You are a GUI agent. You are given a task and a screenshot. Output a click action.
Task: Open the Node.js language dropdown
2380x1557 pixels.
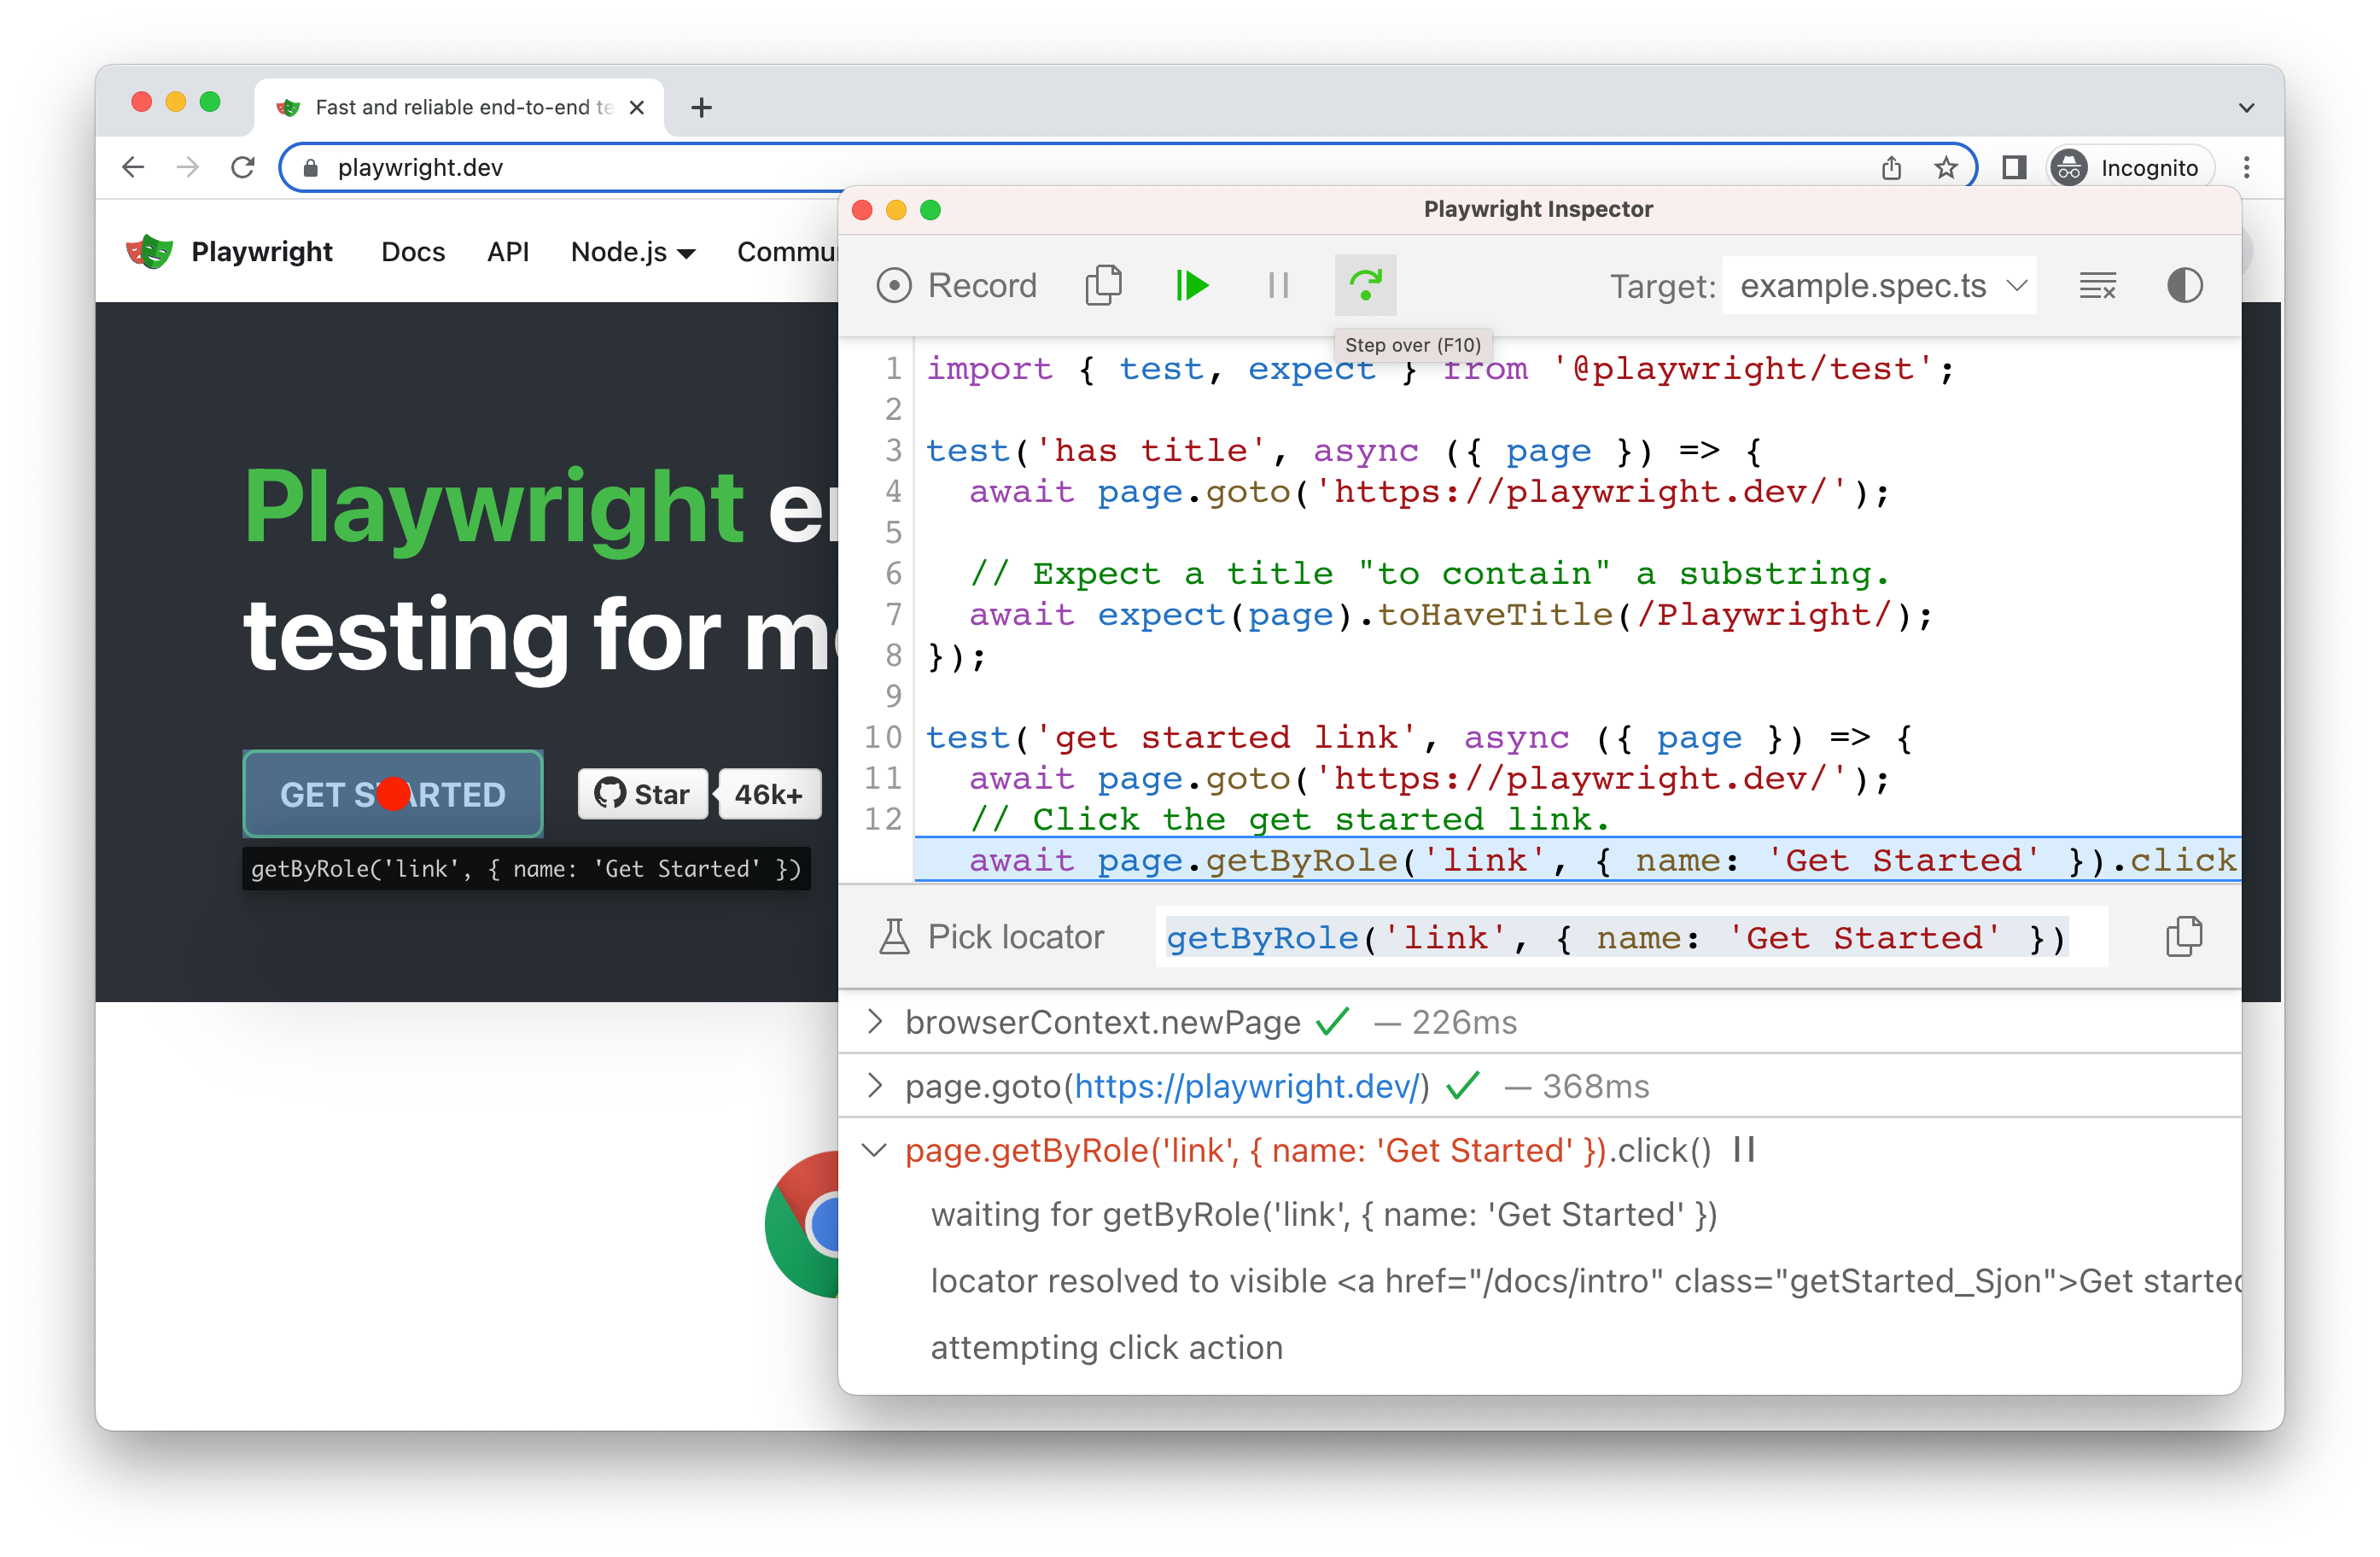(x=632, y=252)
